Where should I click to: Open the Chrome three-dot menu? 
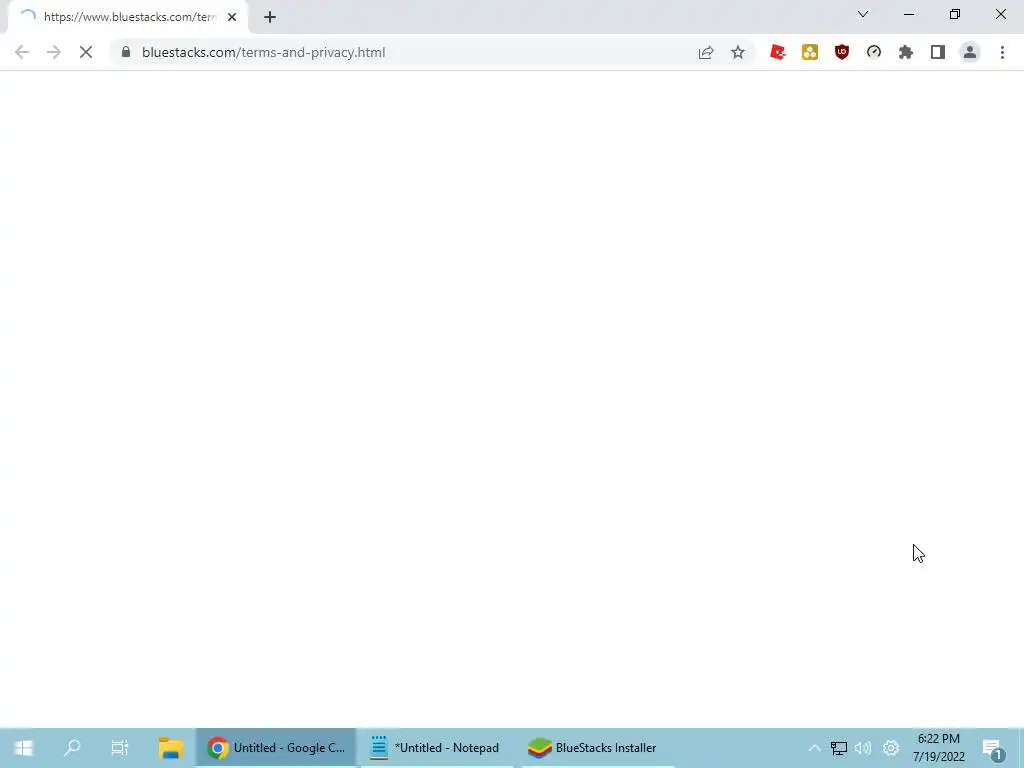(1002, 52)
